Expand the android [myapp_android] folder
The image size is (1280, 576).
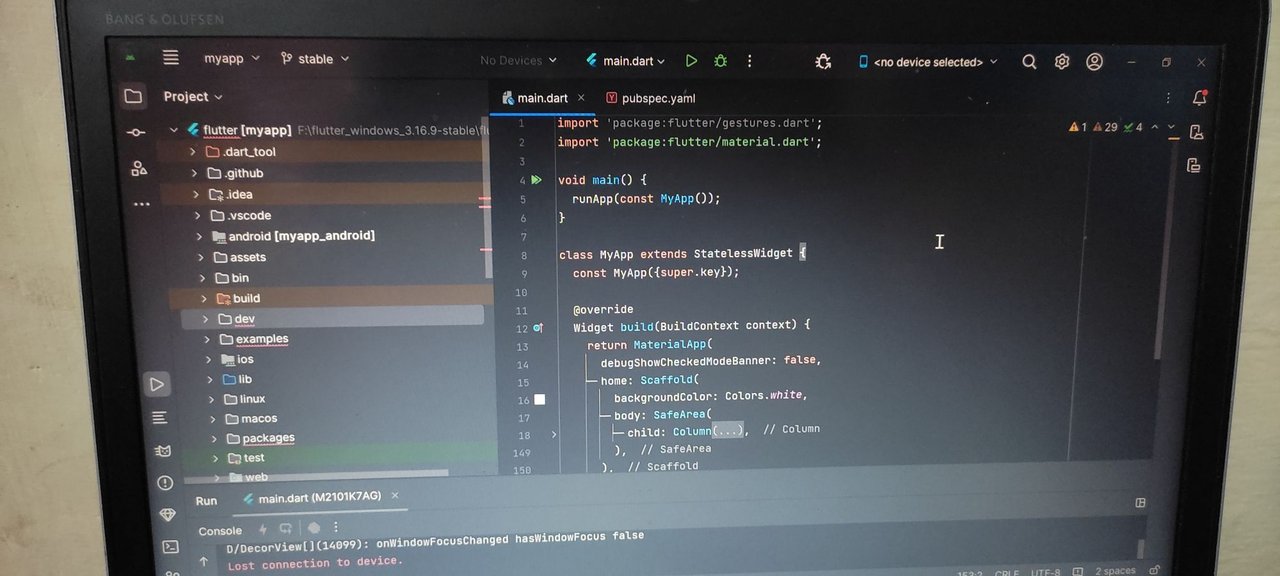(x=200, y=237)
